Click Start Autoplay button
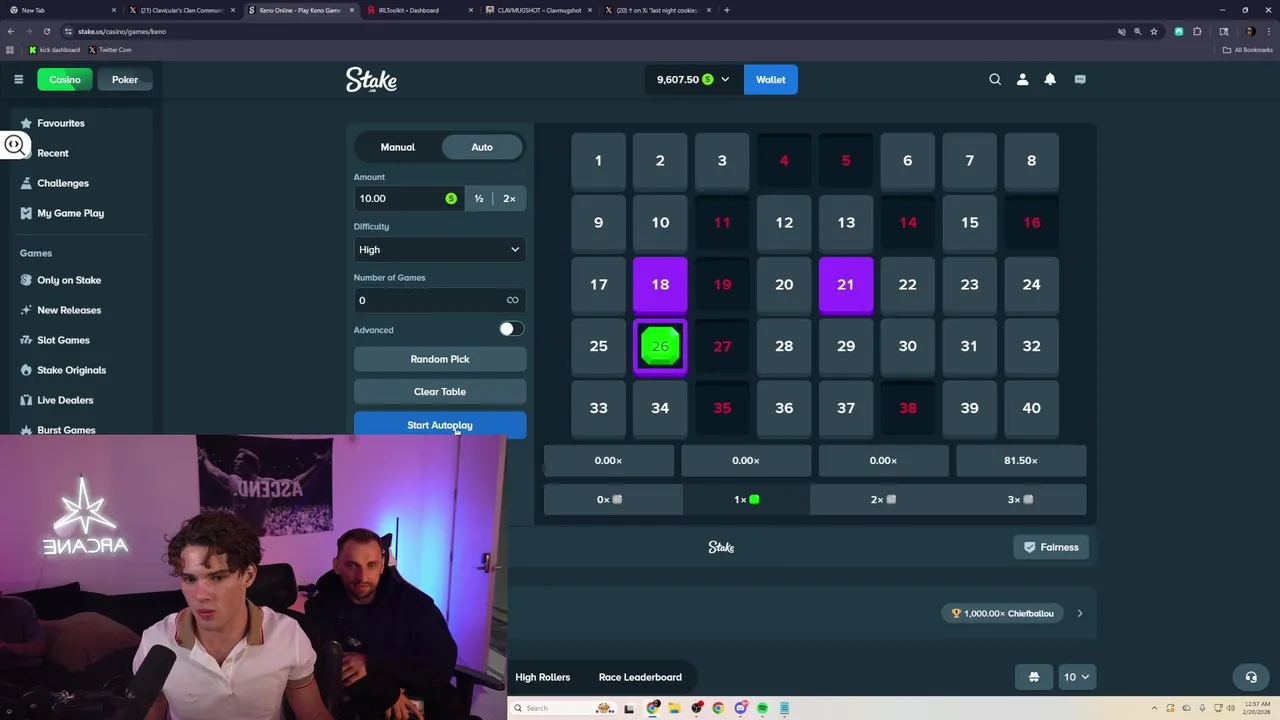 [440, 425]
